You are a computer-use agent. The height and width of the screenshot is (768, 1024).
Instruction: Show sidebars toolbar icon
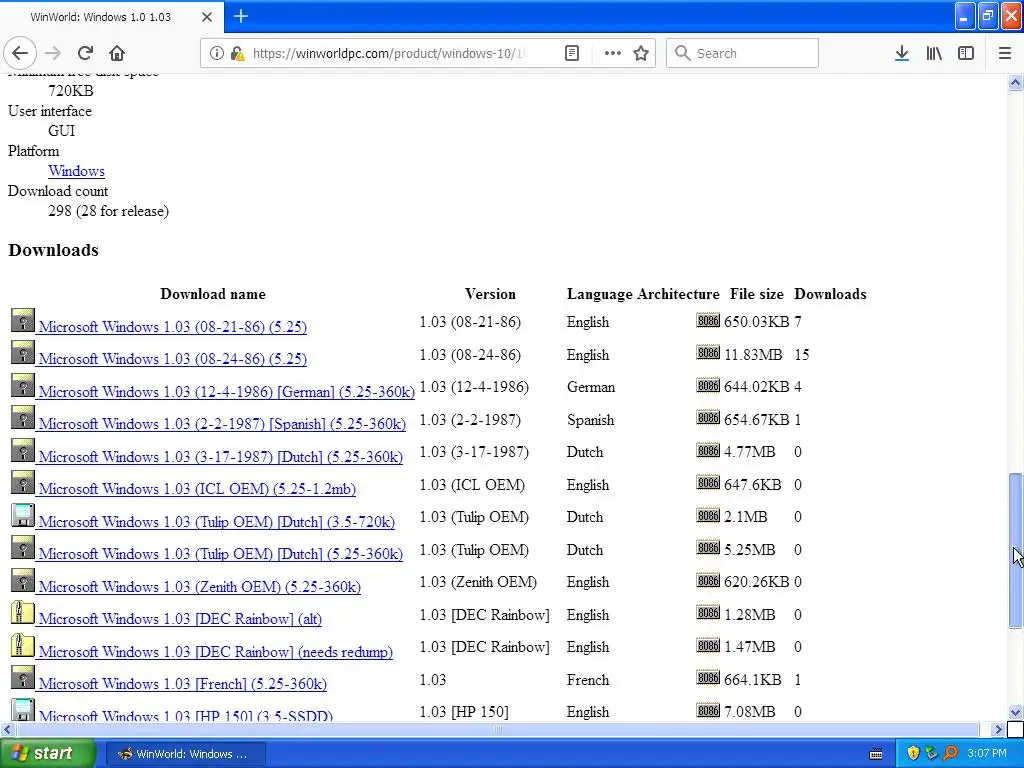[x=966, y=53]
